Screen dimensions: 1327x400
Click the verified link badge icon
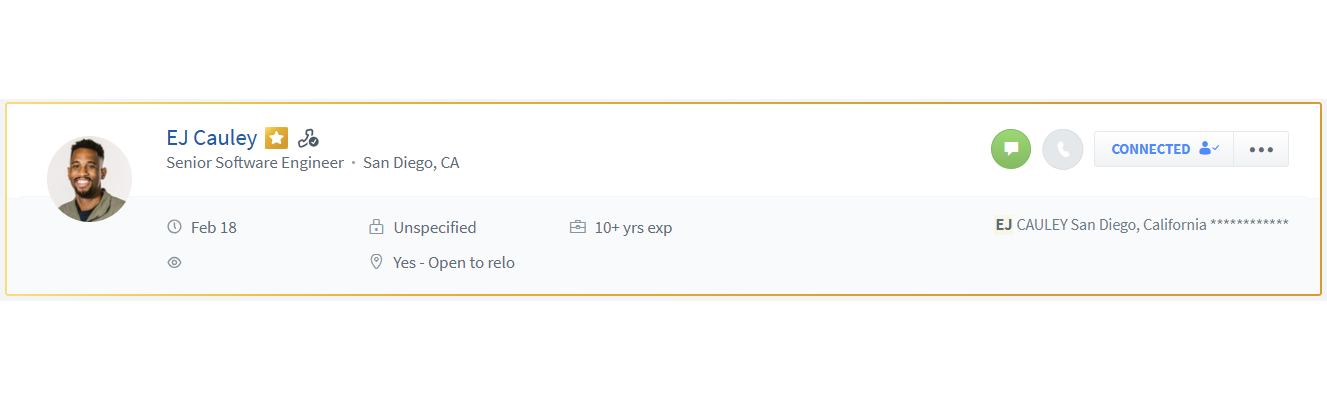308,139
